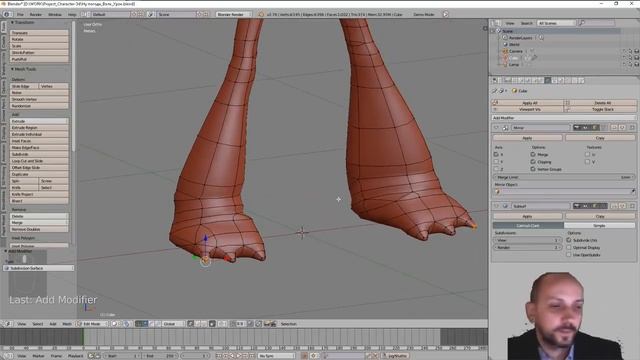The height and width of the screenshot is (360, 640).
Task: Click jump to end frame button
Action: click(x=253, y=356)
